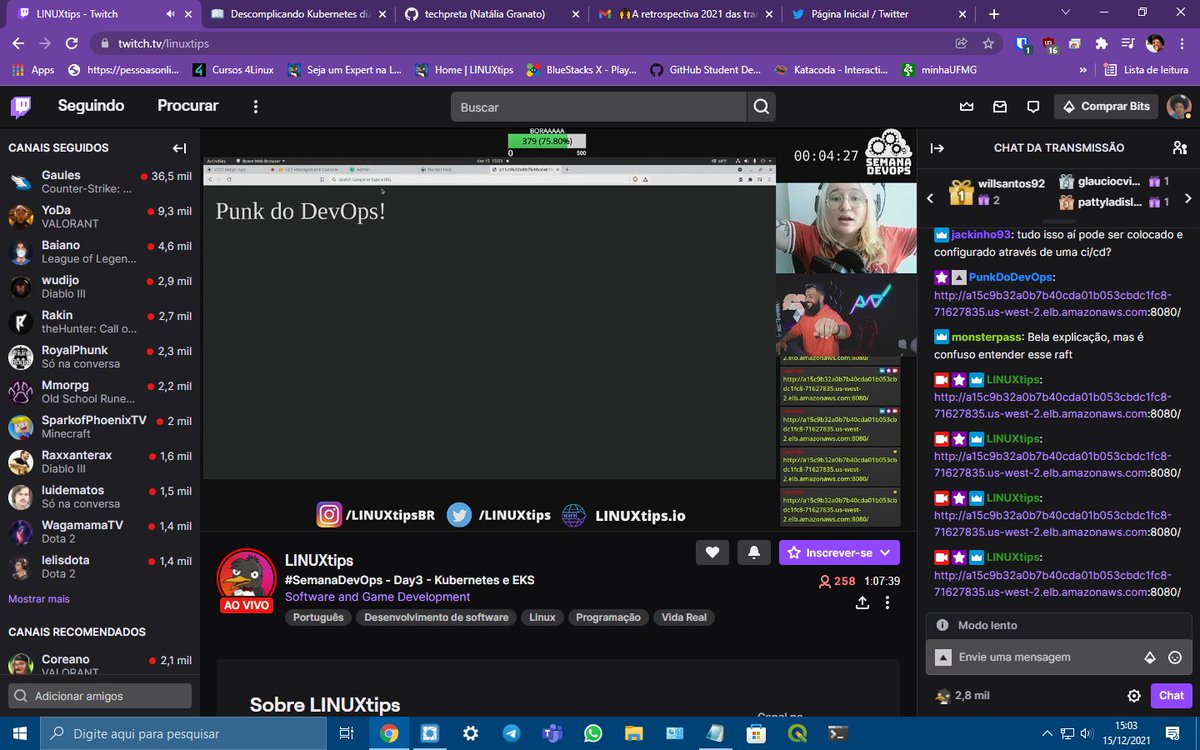1200x750 pixels.
Task: Open the Inscrever-se subscribe dropdown
Action: click(839, 552)
